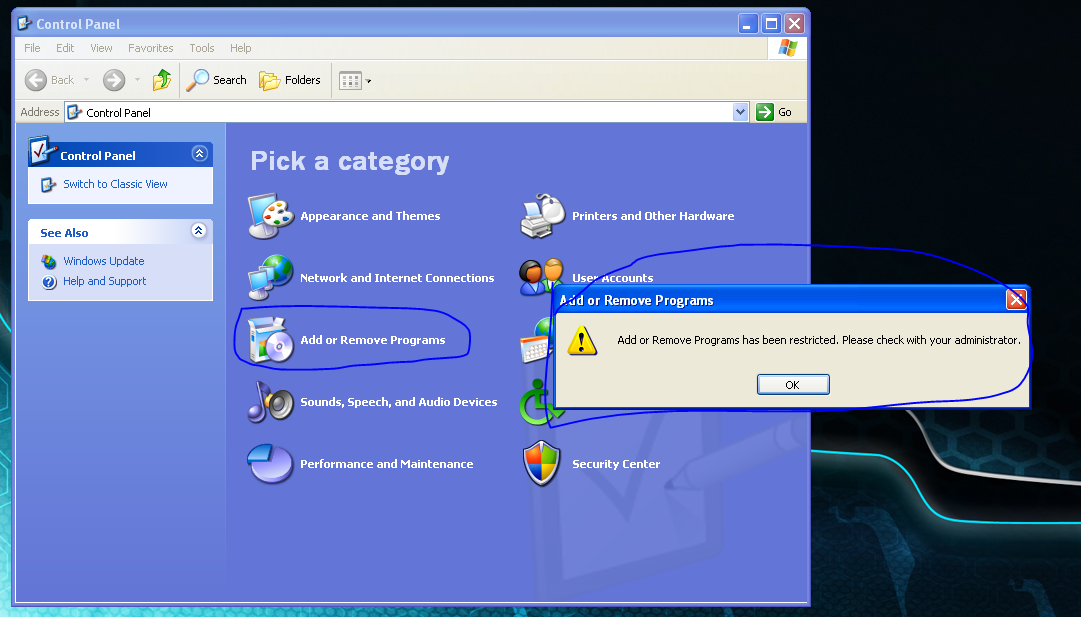
Task: Click the Views toolbar icon
Action: click(350, 81)
